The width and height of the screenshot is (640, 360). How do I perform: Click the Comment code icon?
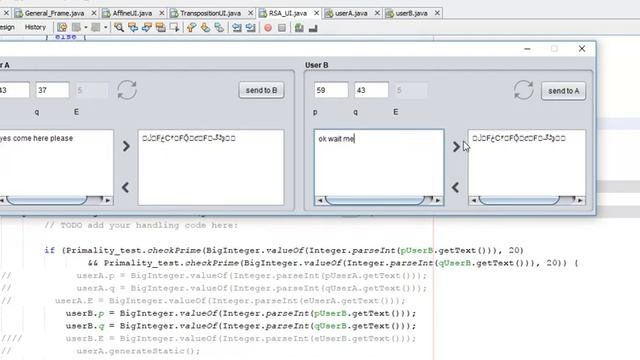coord(299,28)
